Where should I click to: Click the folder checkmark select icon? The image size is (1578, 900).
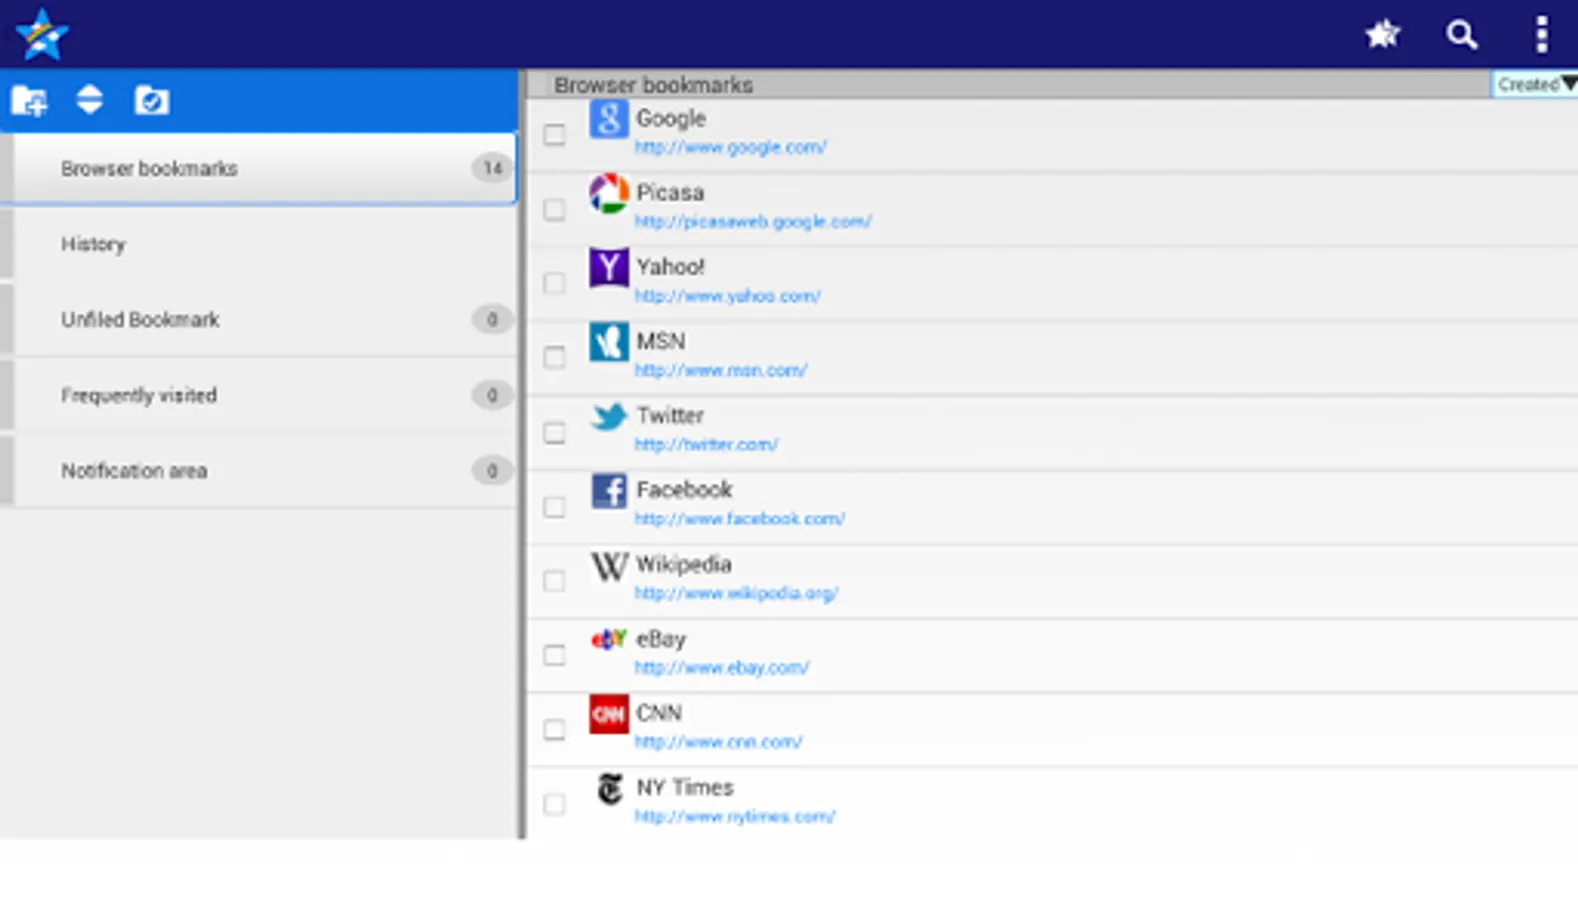(x=152, y=100)
